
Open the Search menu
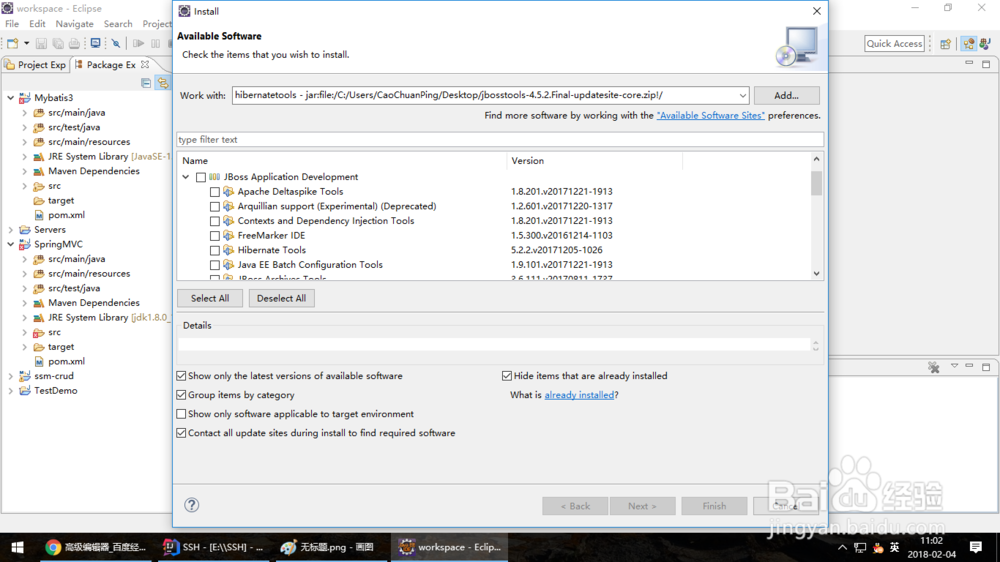click(x=118, y=24)
